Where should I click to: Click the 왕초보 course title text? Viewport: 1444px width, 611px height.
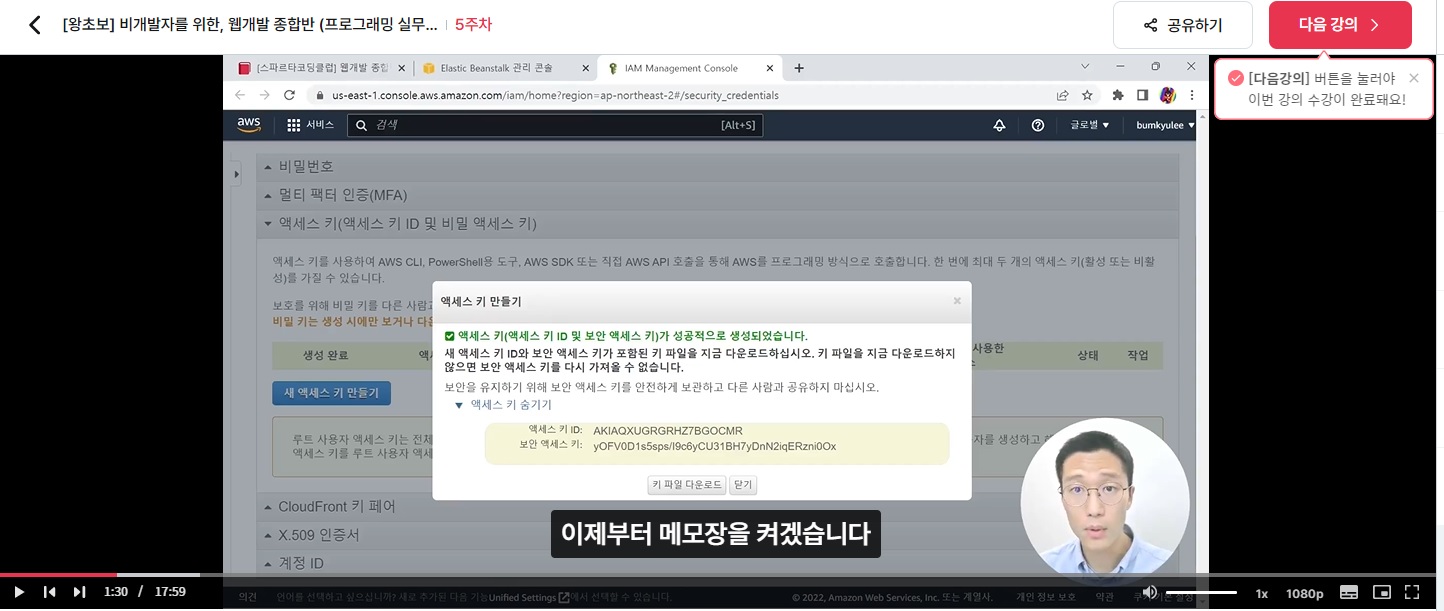(x=249, y=25)
